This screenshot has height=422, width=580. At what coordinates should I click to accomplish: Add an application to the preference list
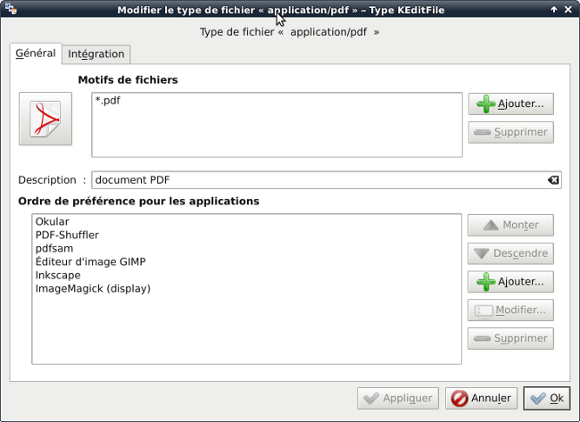510,282
